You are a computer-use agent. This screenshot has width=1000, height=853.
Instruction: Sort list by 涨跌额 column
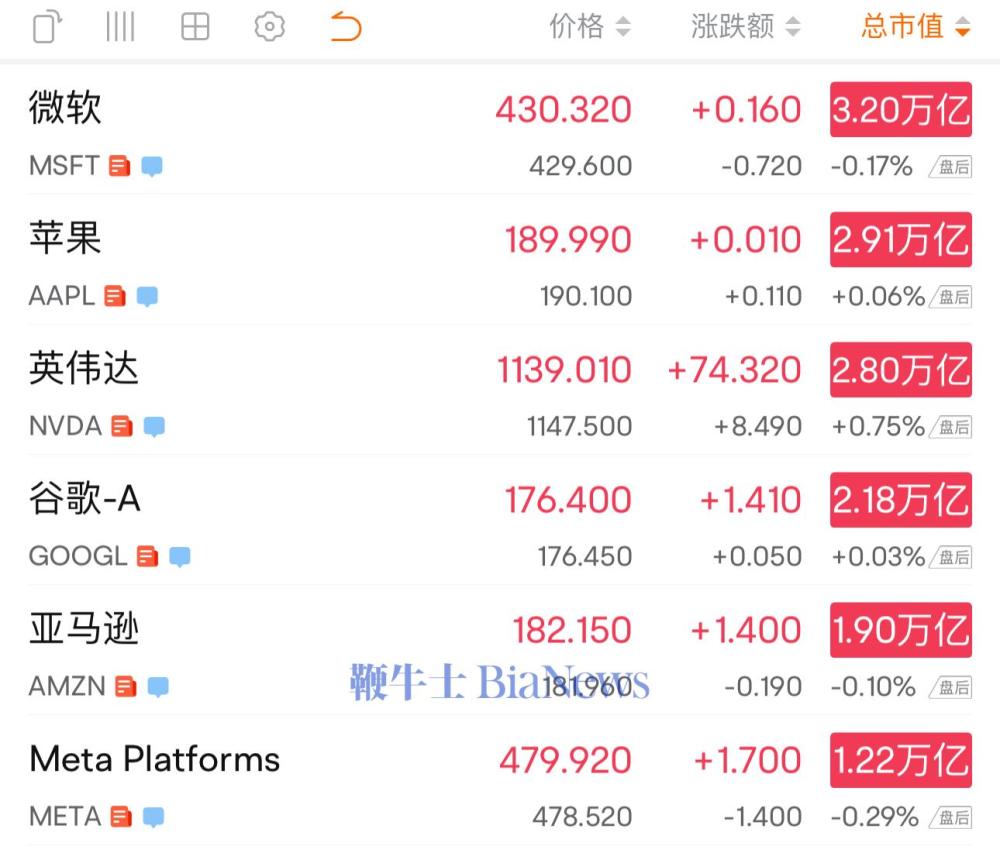(746, 27)
